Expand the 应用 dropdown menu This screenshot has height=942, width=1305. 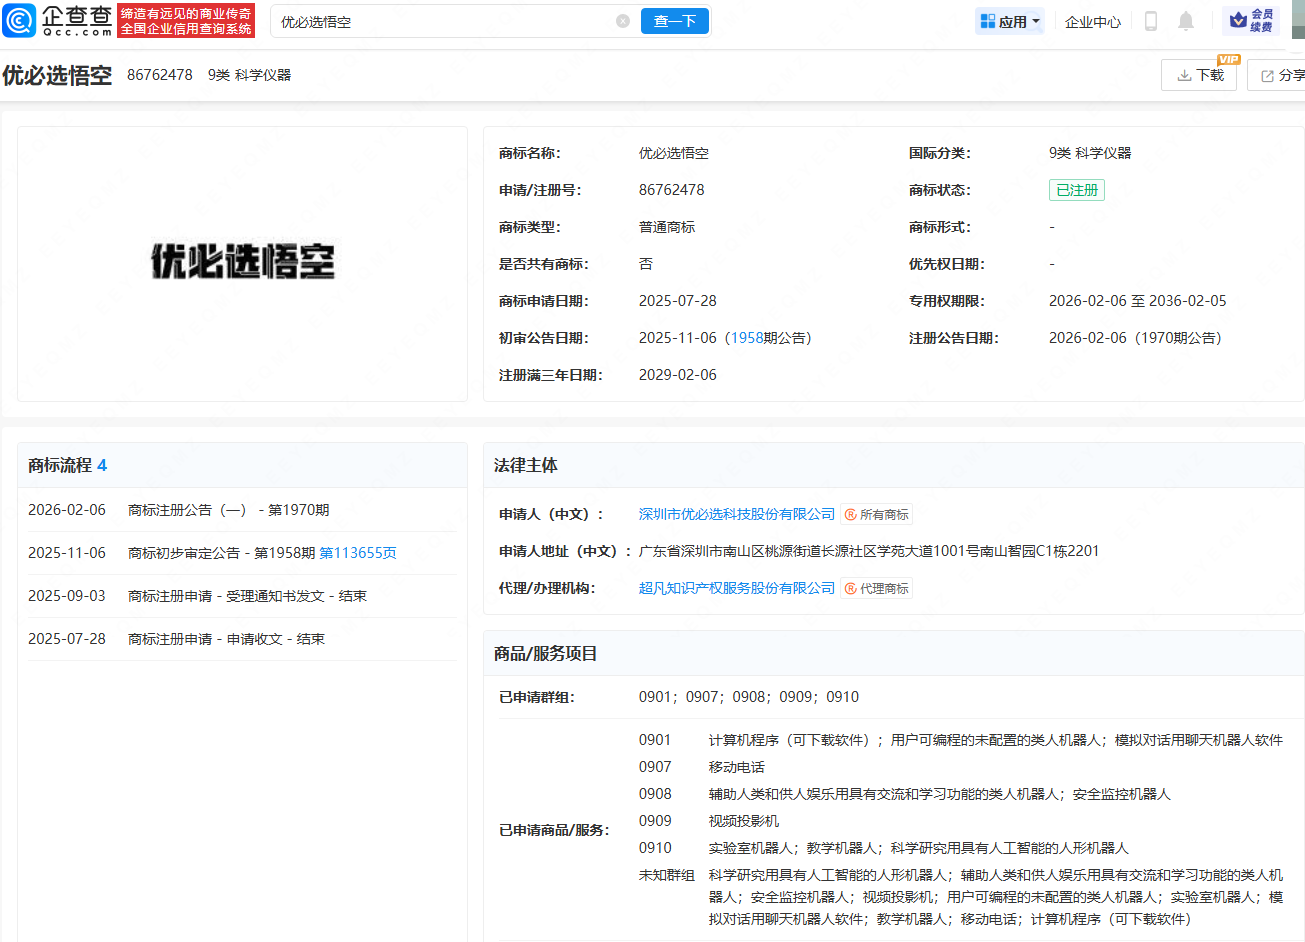pos(1010,21)
